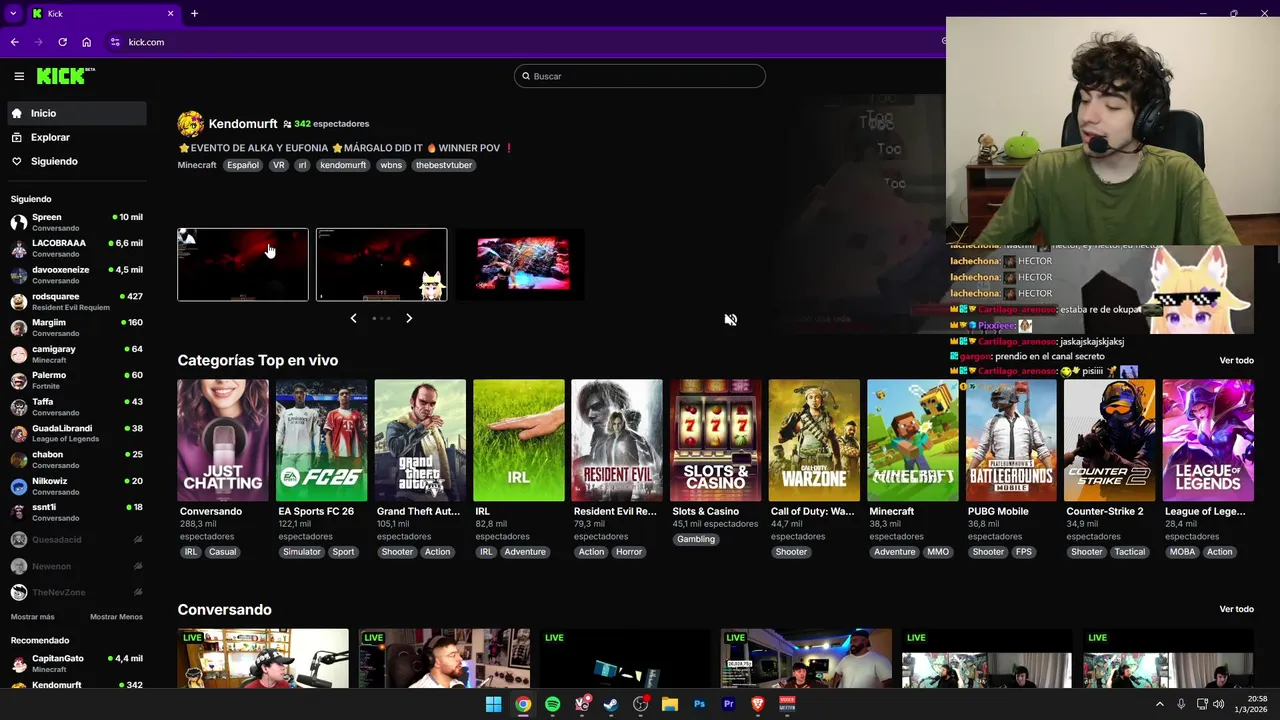Open GuadaLibrandi channel in following list
Screen dimensions: 1280x720
[77, 433]
